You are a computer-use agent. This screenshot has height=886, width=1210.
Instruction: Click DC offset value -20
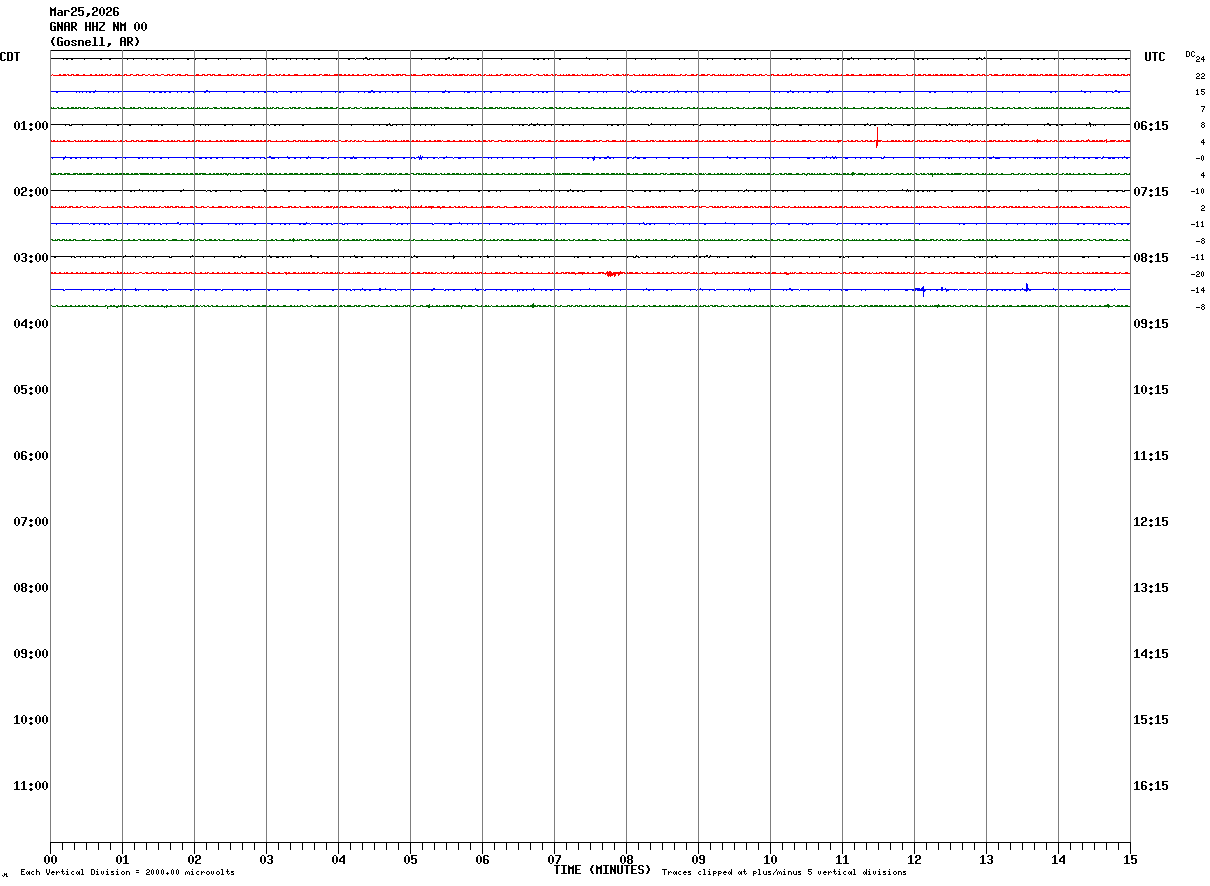coord(1197,274)
